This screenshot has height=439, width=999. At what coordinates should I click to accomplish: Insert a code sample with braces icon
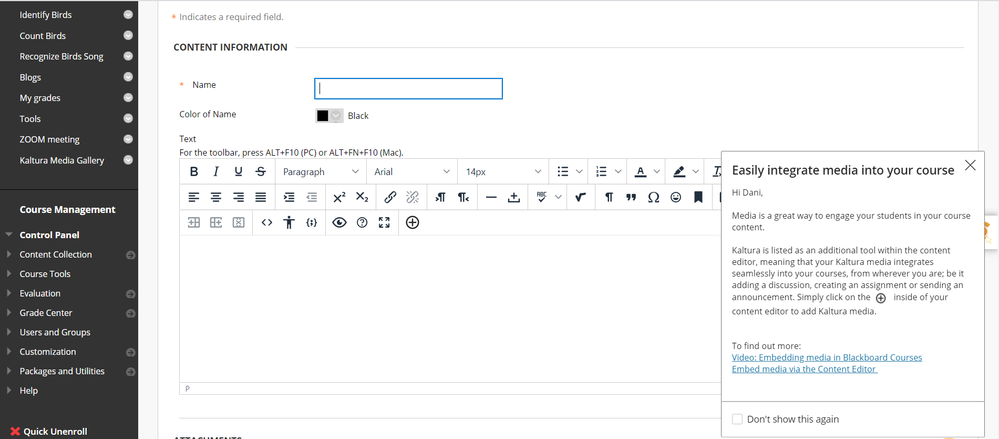312,222
